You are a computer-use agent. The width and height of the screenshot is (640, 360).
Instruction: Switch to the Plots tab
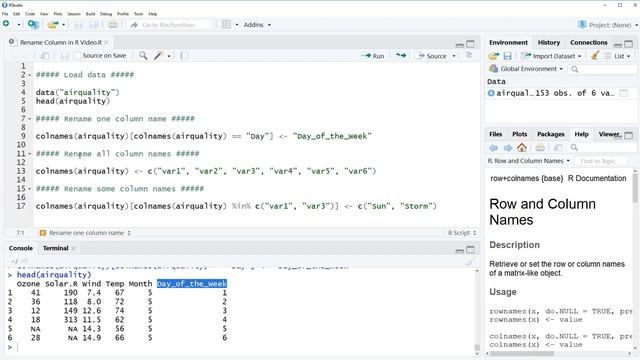point(520,134)
